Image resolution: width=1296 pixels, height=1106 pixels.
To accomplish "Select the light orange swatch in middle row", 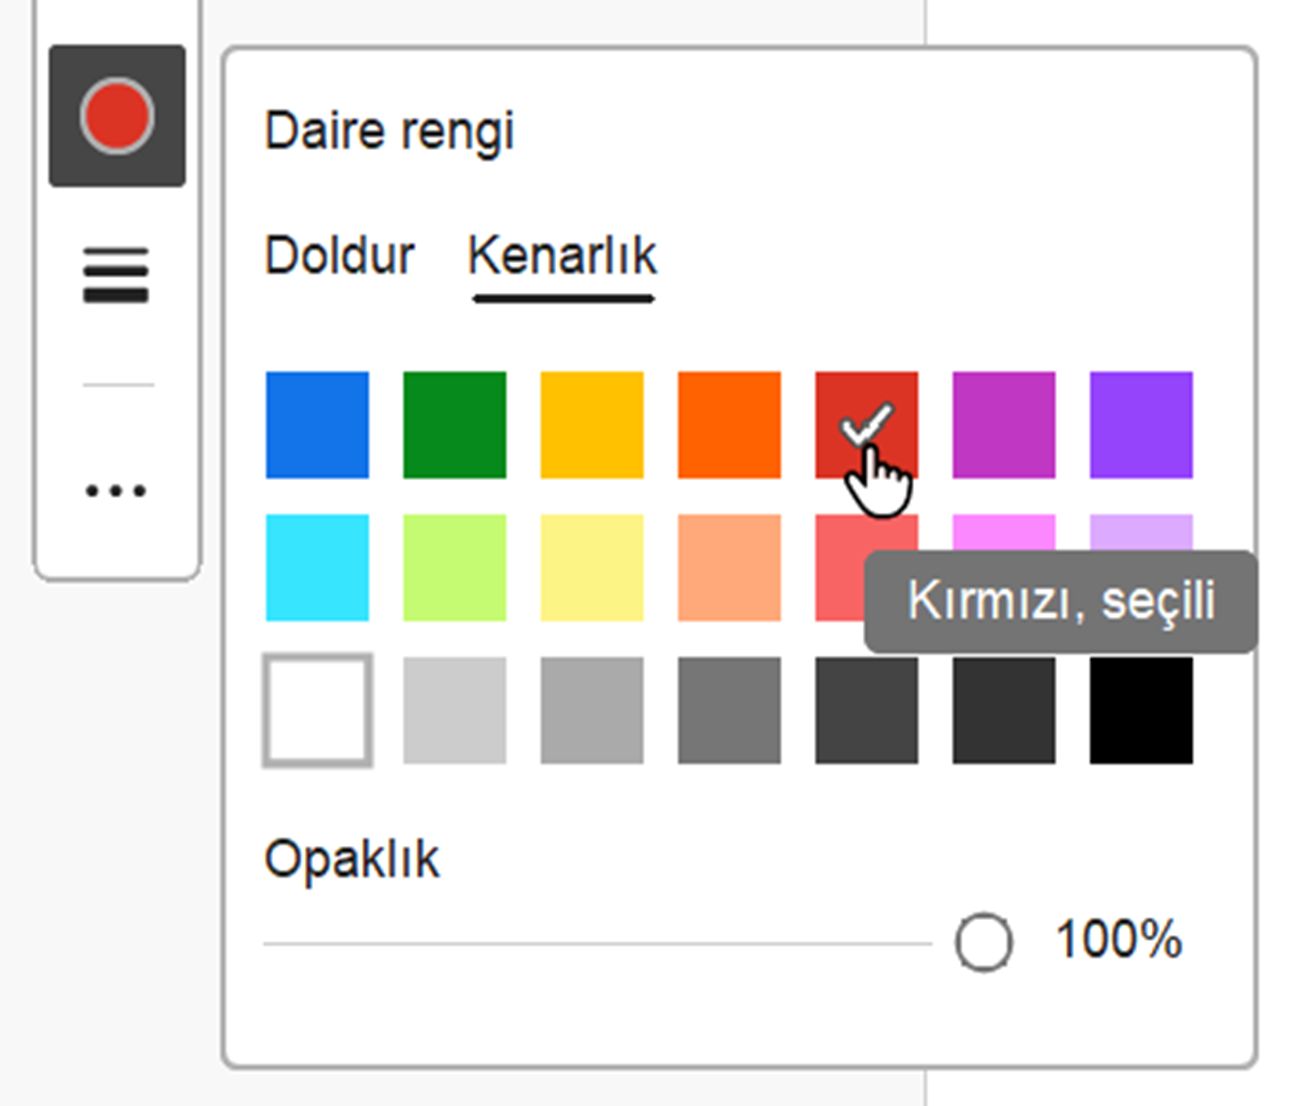I will [729, 568].
